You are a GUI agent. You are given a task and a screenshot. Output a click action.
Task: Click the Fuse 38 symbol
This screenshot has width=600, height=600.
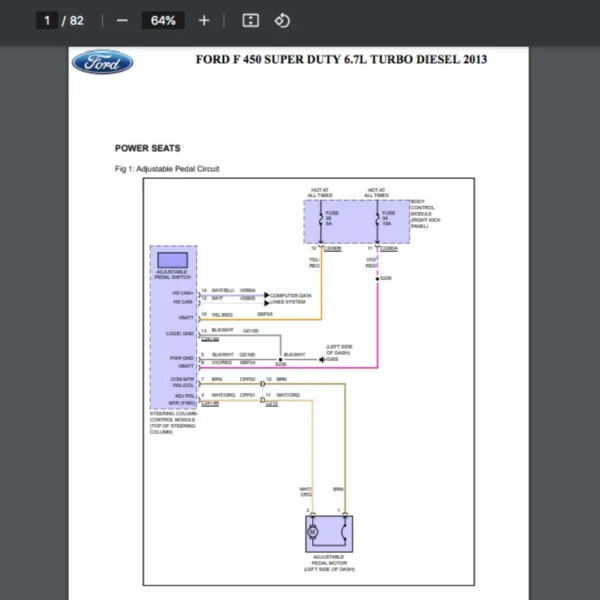click(x=320, y=214)
